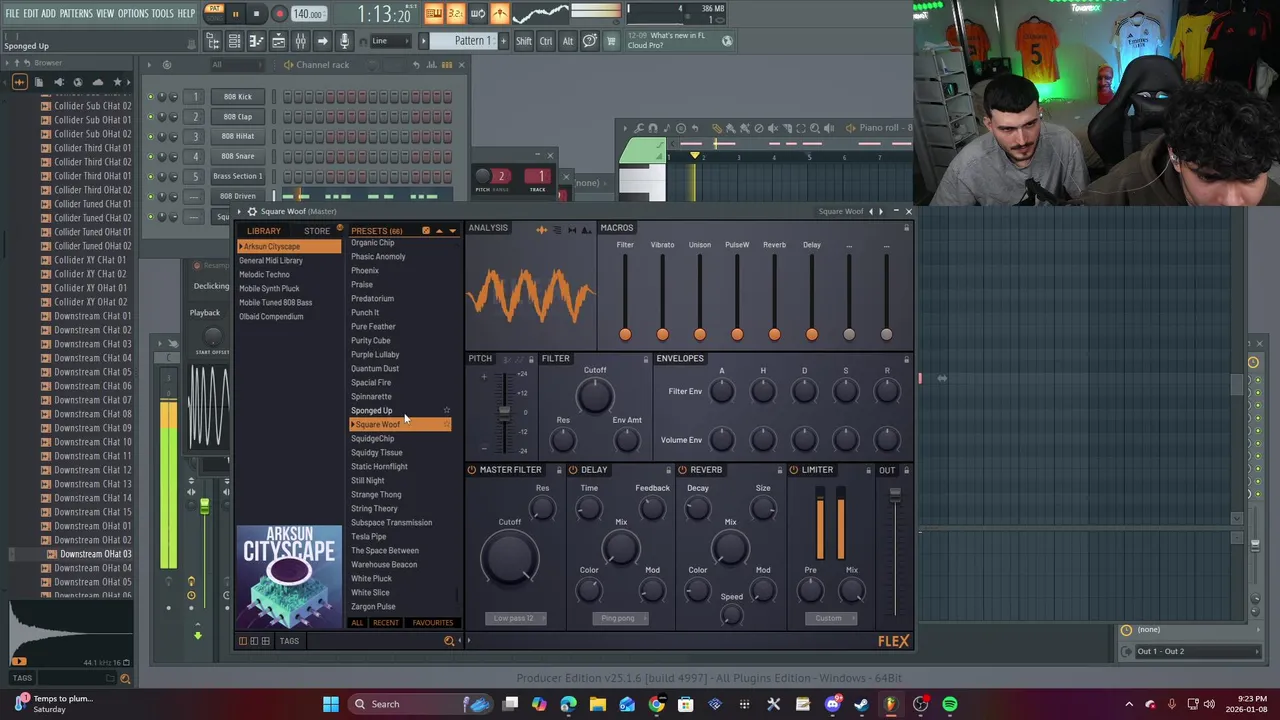Click the 140.000 tempo field
Viewport: 1280px width, 720px height.
[308, 14]
